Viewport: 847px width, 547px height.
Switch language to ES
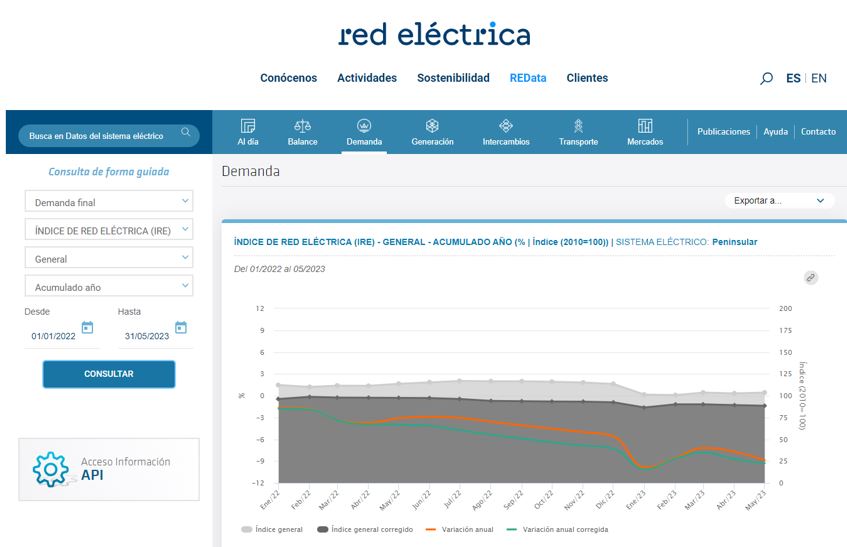coord(793,78)
